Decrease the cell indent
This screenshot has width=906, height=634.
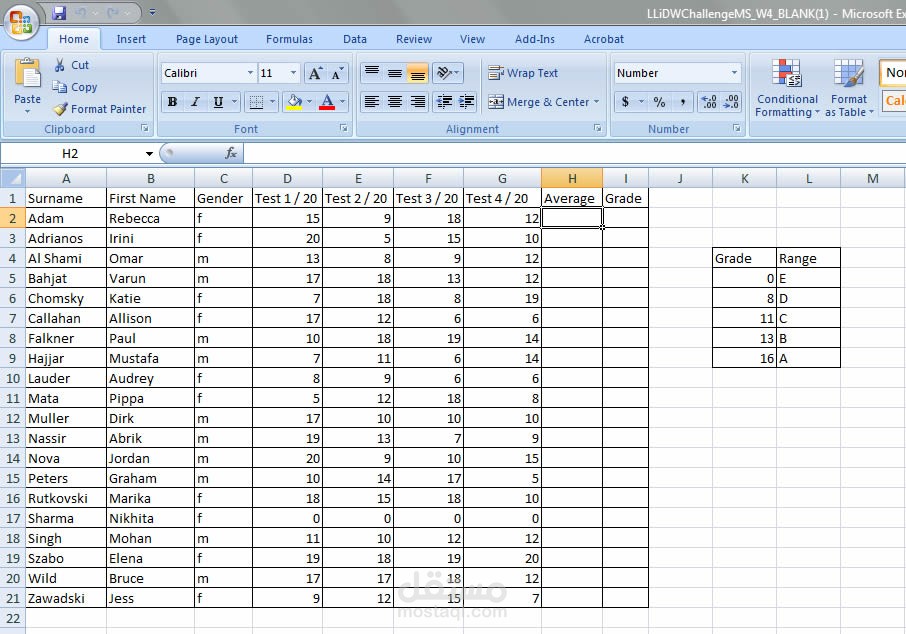tap(444, 102)
